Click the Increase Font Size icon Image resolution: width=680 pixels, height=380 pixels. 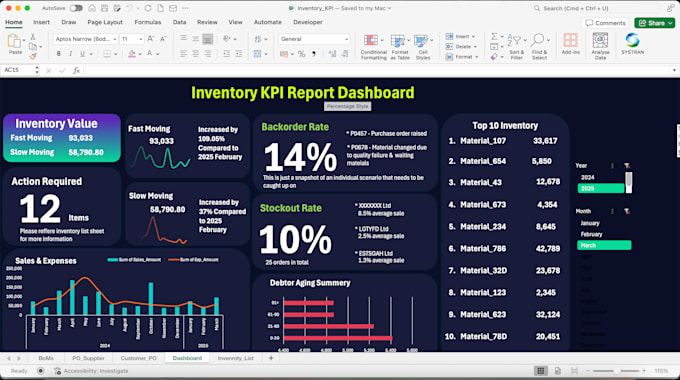(x=150, y=39)
